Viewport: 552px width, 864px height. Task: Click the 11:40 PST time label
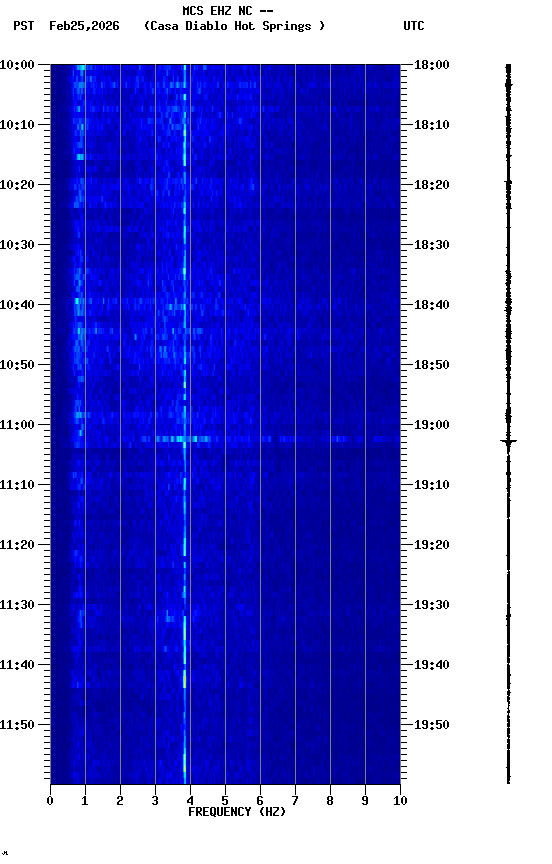17,665
